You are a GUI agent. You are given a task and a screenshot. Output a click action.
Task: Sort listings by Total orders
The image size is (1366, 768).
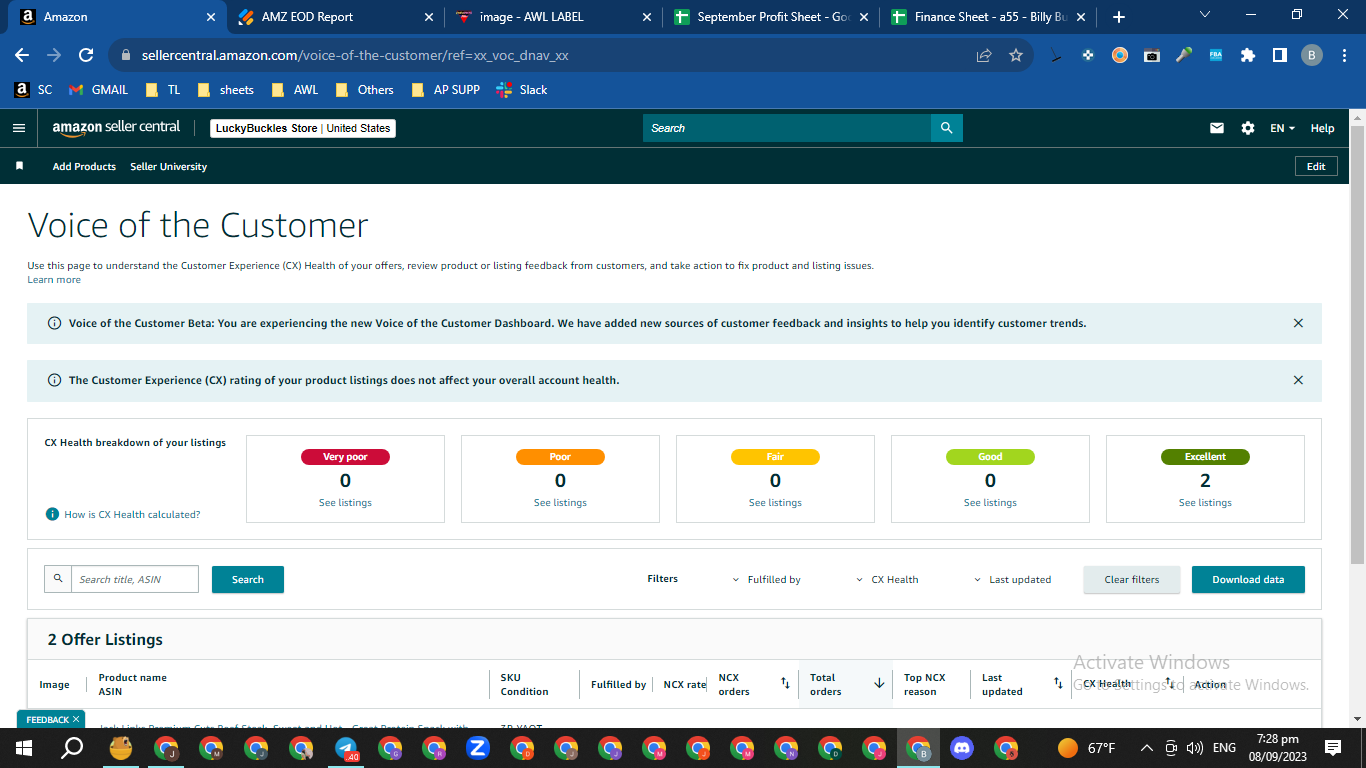(x=879, y=684)
